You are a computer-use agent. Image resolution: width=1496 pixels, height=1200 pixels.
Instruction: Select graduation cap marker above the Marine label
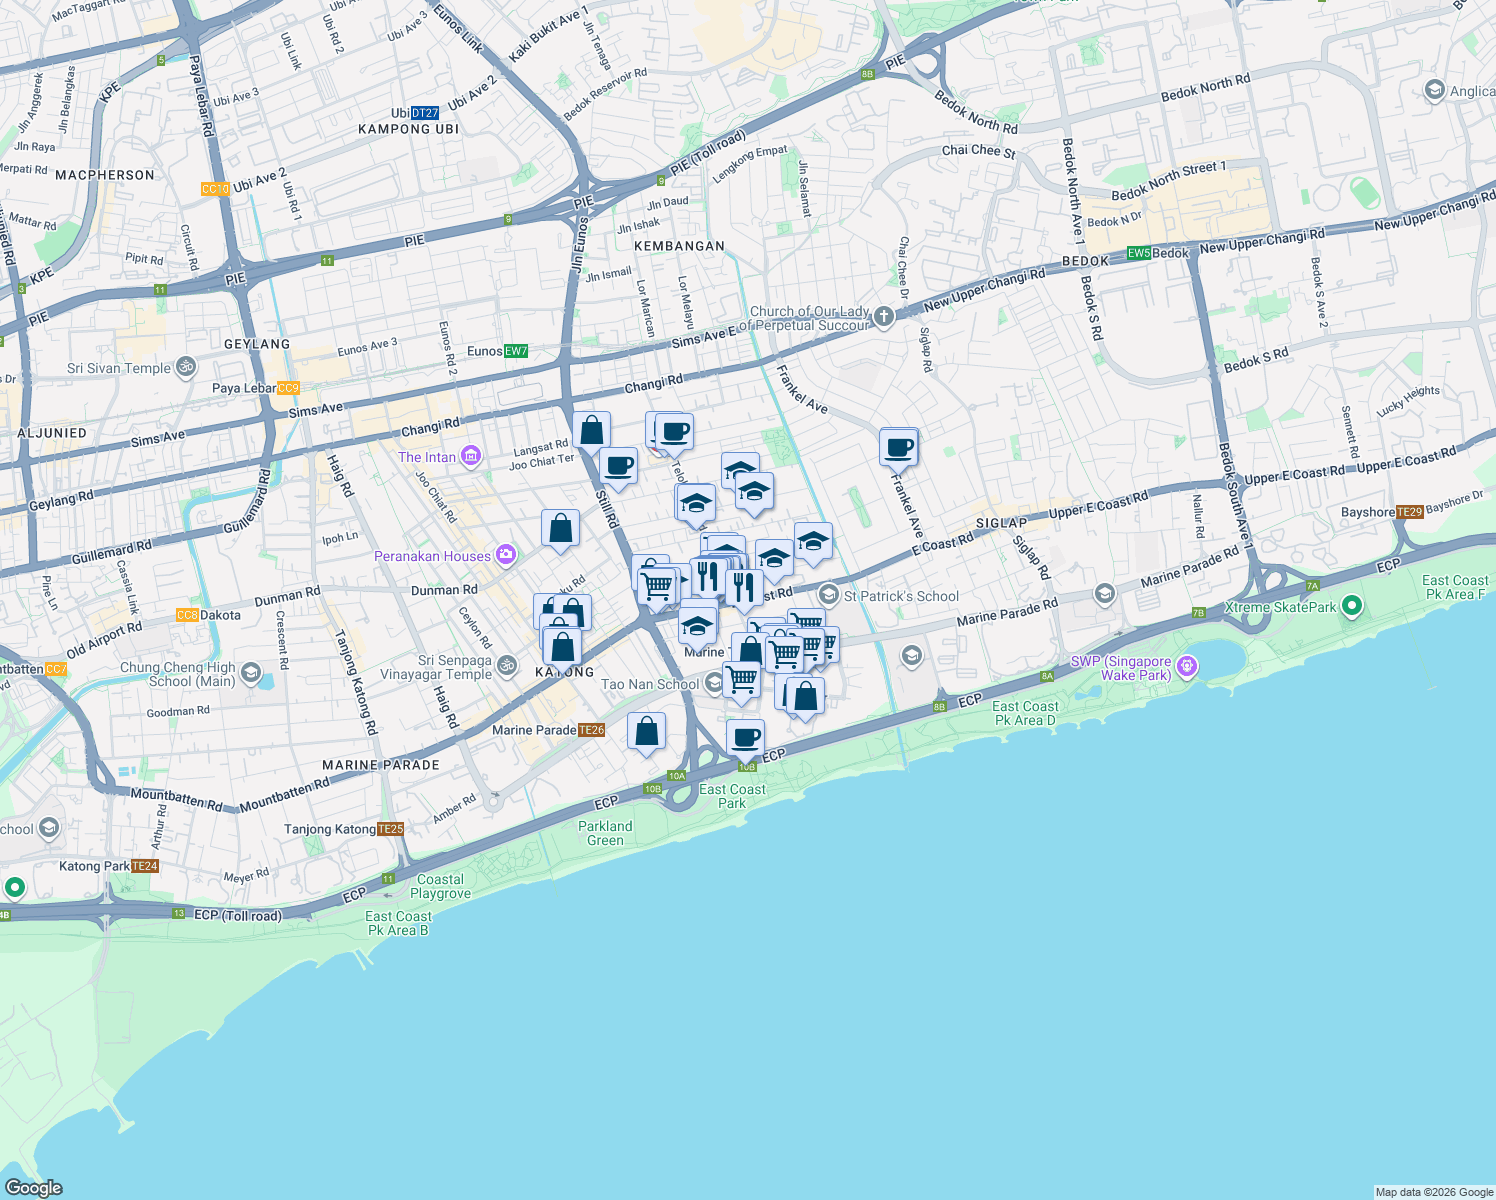pyautogui.click(x=697, y=627)
